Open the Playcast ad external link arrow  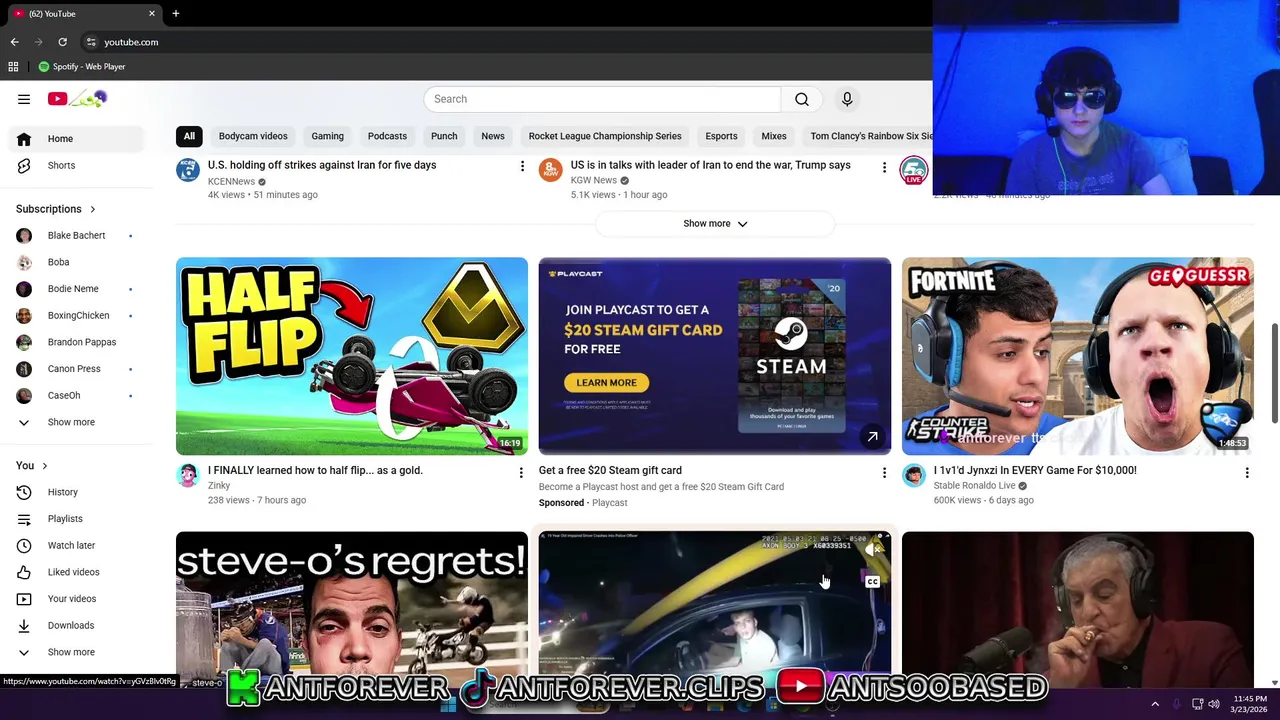[872, 437]
